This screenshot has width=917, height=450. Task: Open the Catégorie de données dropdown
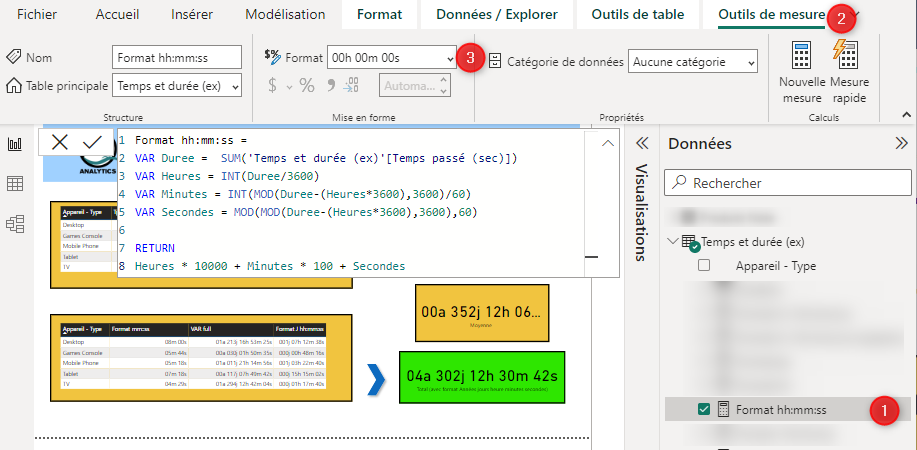[692, 61]
